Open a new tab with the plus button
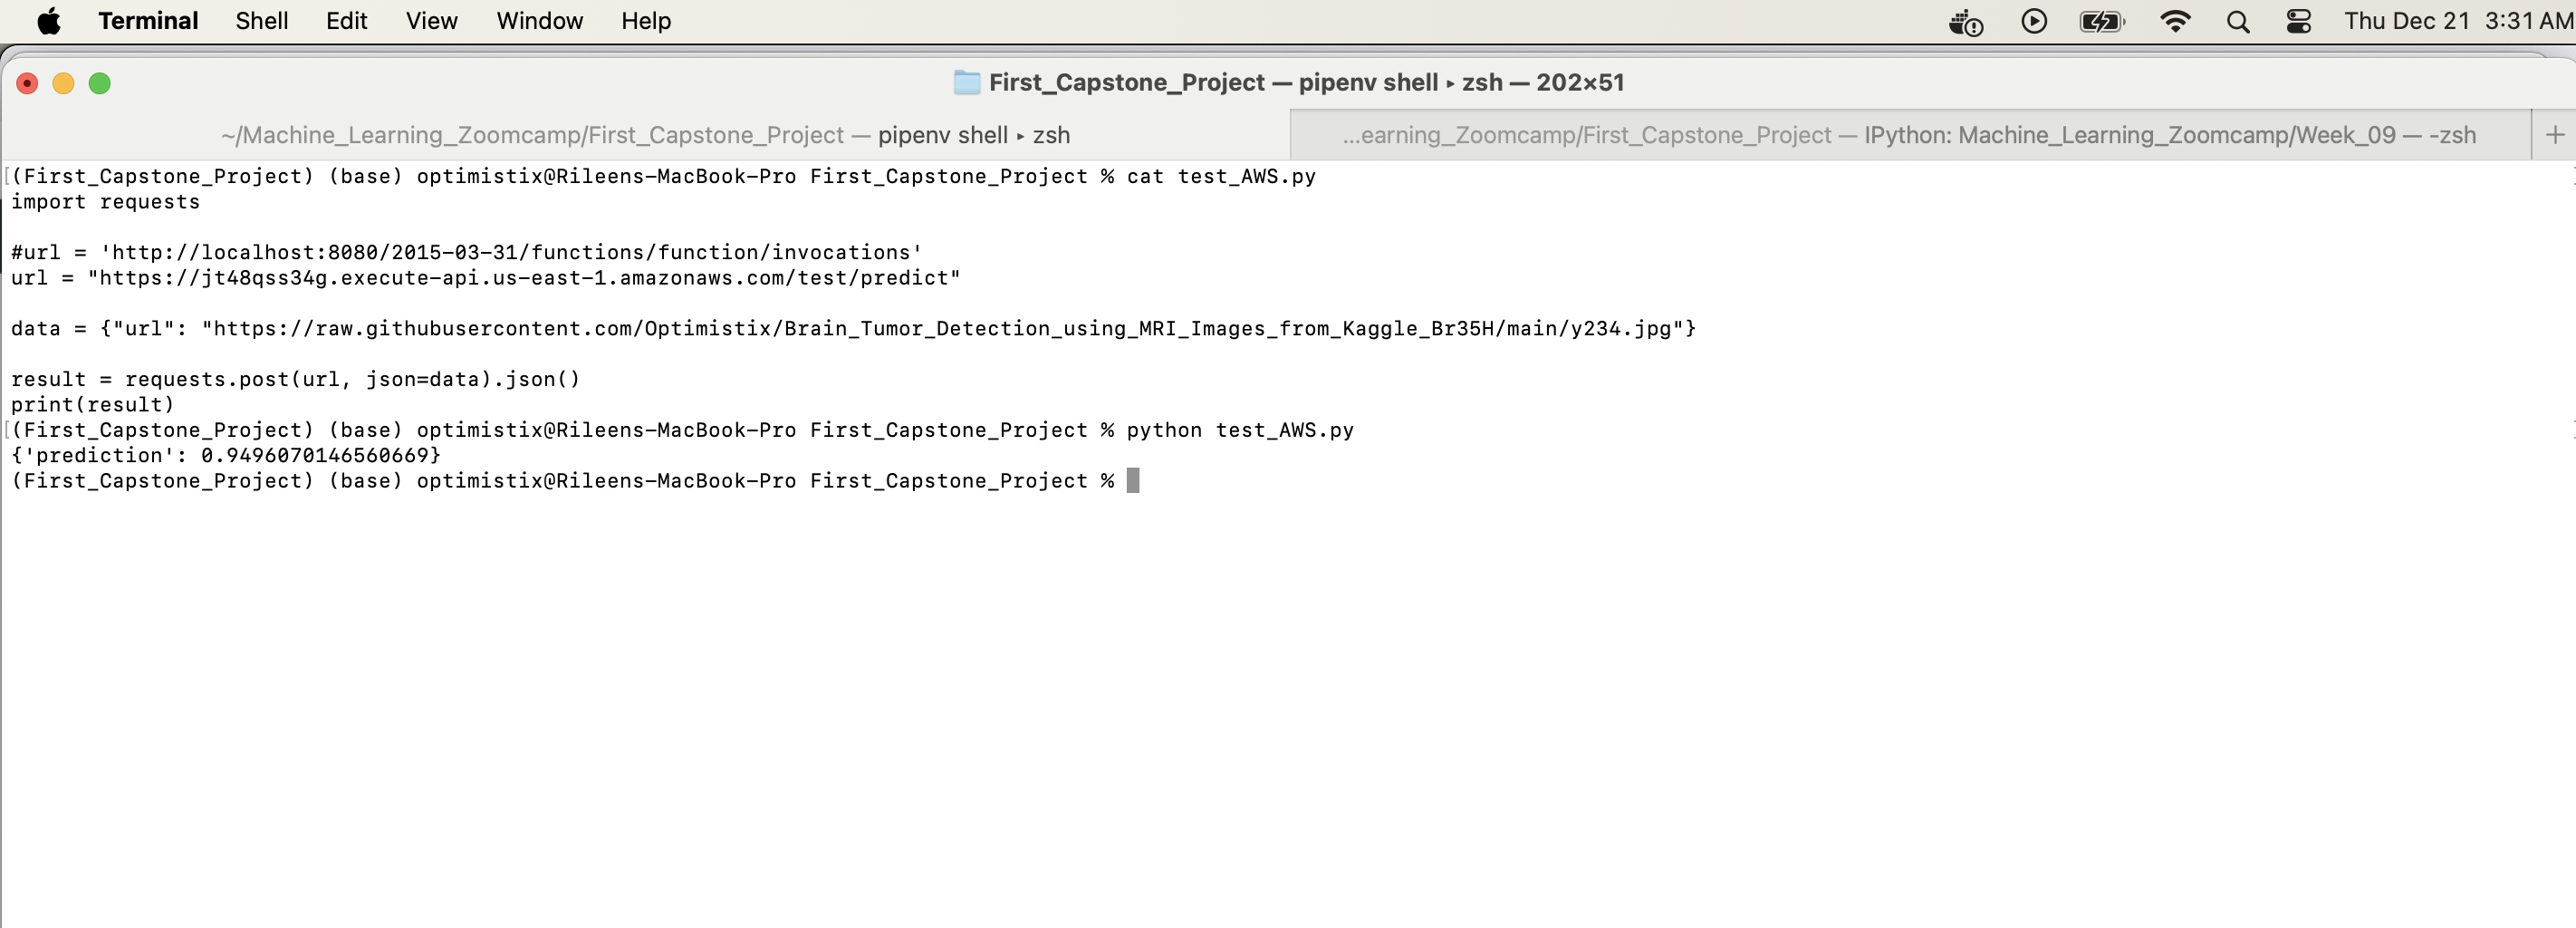 [2557, 134]
